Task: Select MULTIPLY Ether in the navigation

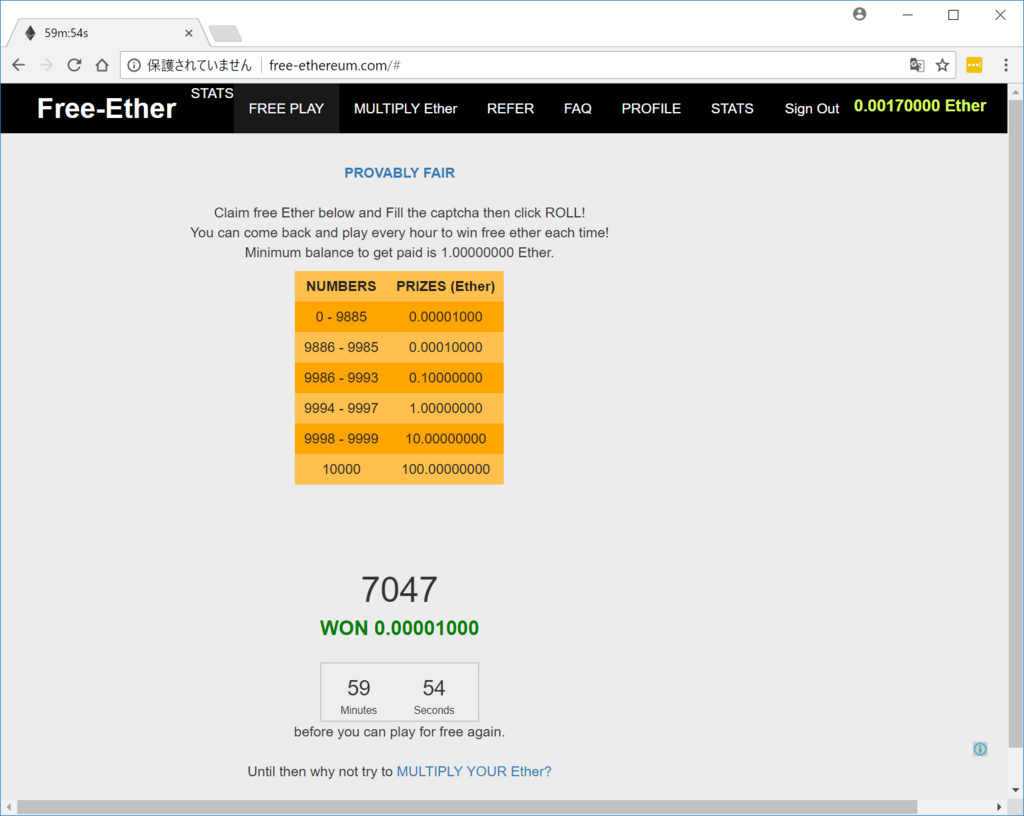Action: pos(404,108)
